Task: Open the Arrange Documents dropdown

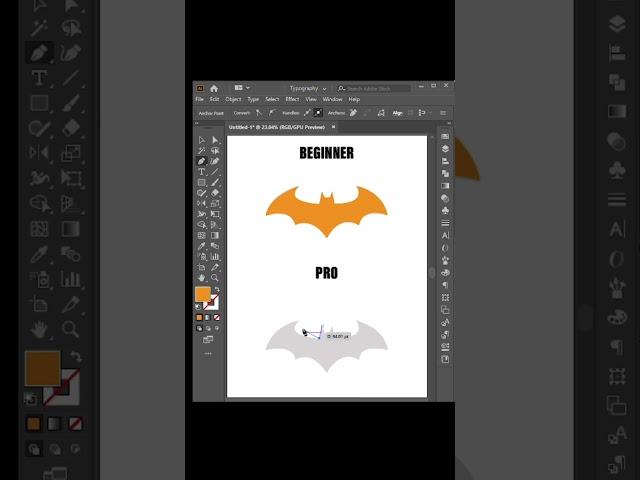Action: tap(242, 88)
